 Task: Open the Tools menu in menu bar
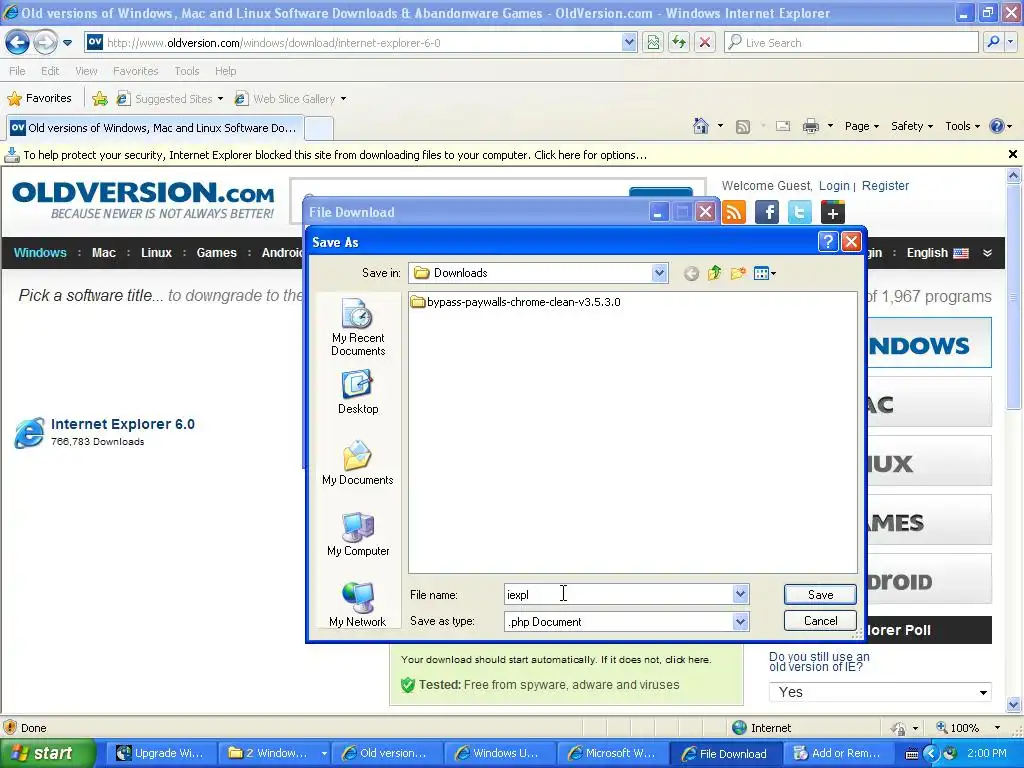tap(187, 71)
